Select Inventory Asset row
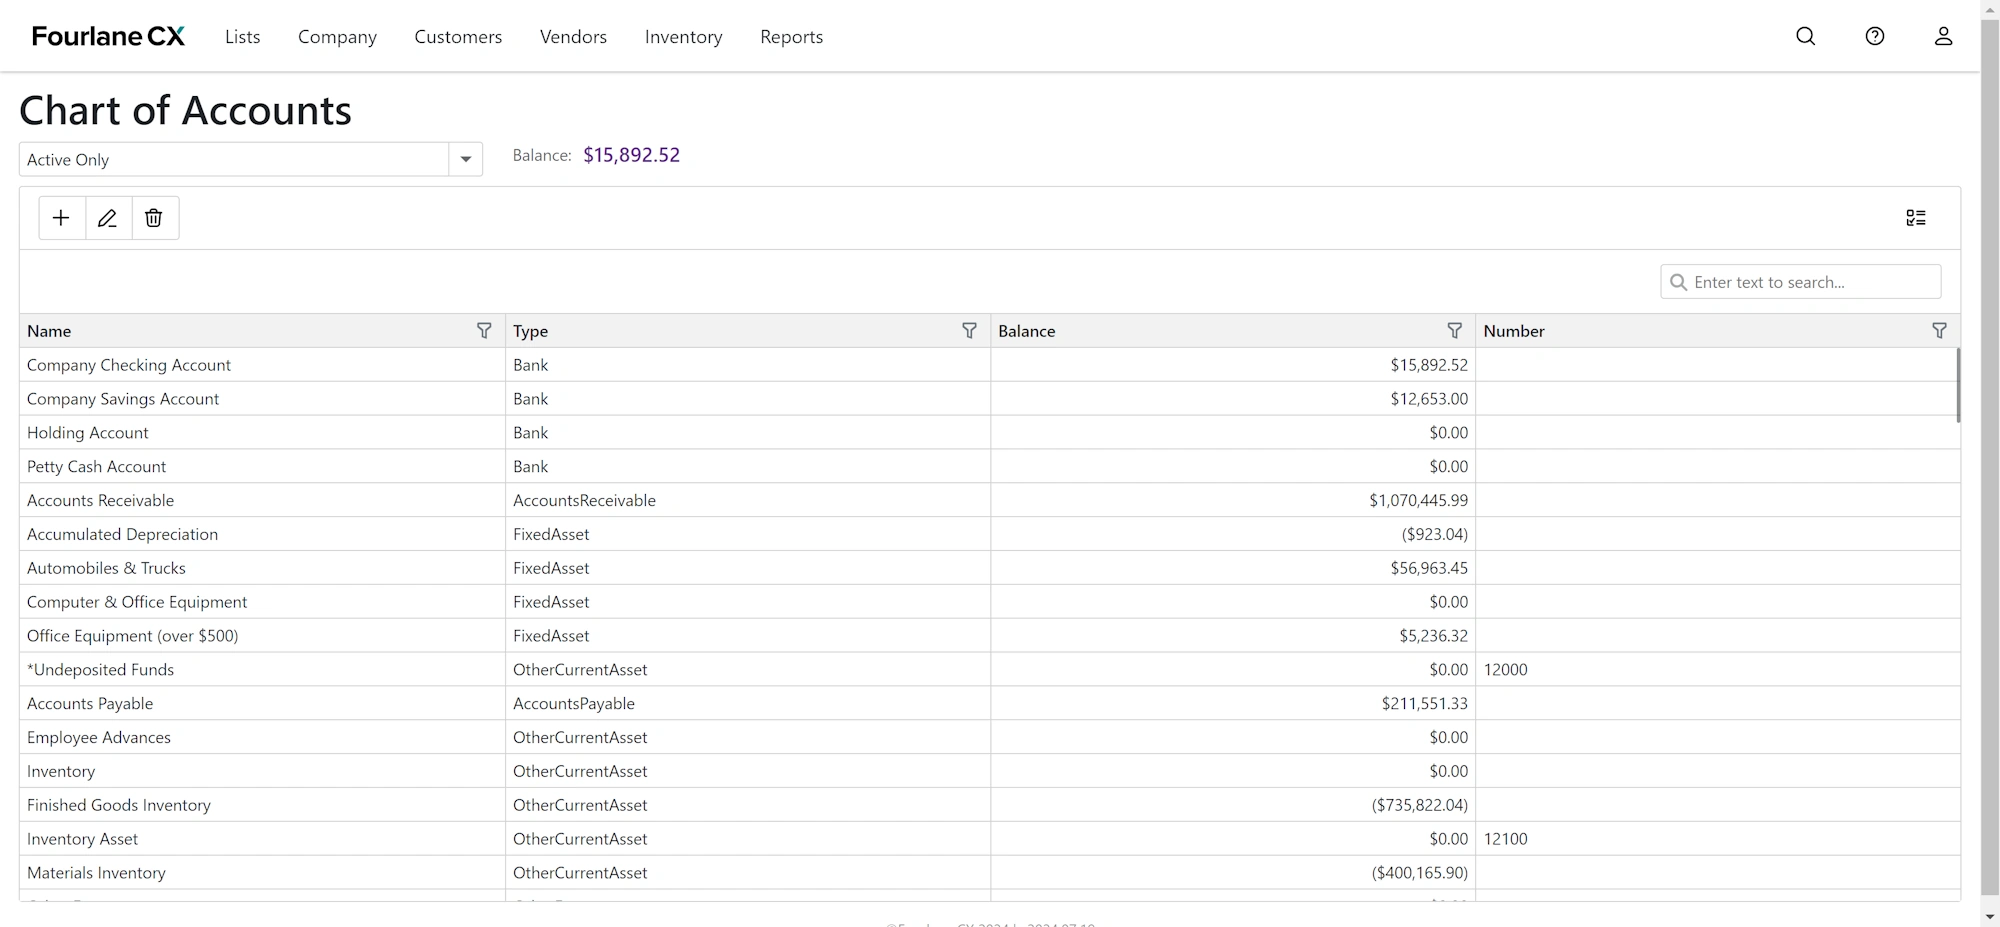 [x=990, y=839]
